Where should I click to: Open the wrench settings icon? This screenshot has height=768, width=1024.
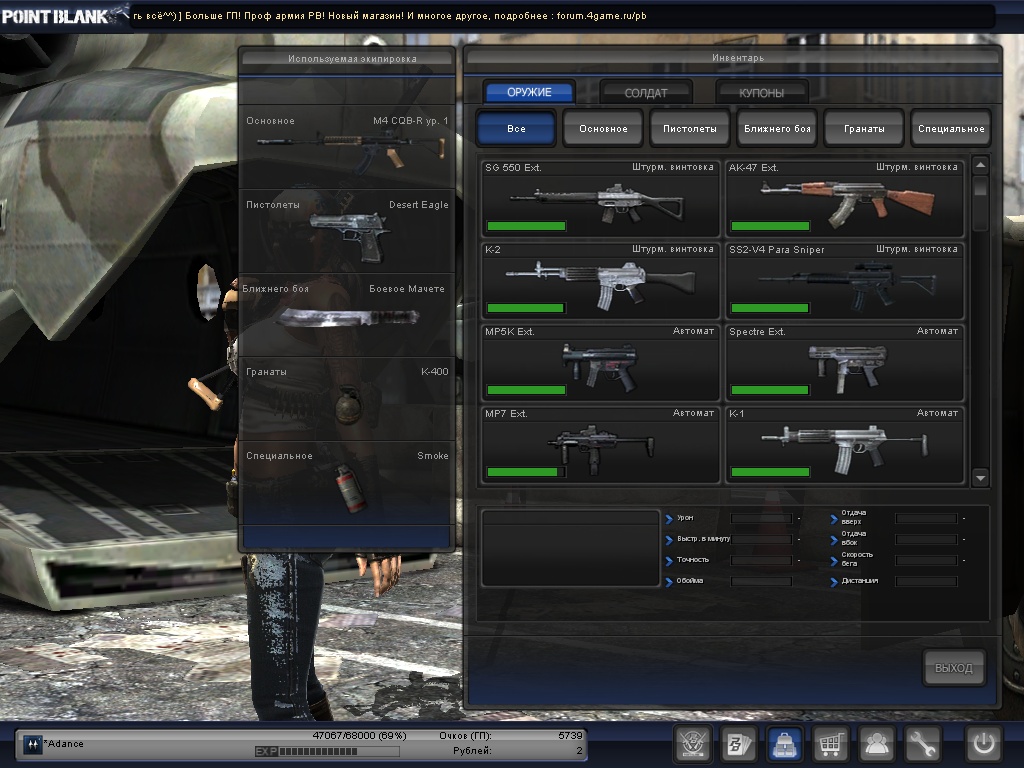pyautogui.click(x=921, y=743)
